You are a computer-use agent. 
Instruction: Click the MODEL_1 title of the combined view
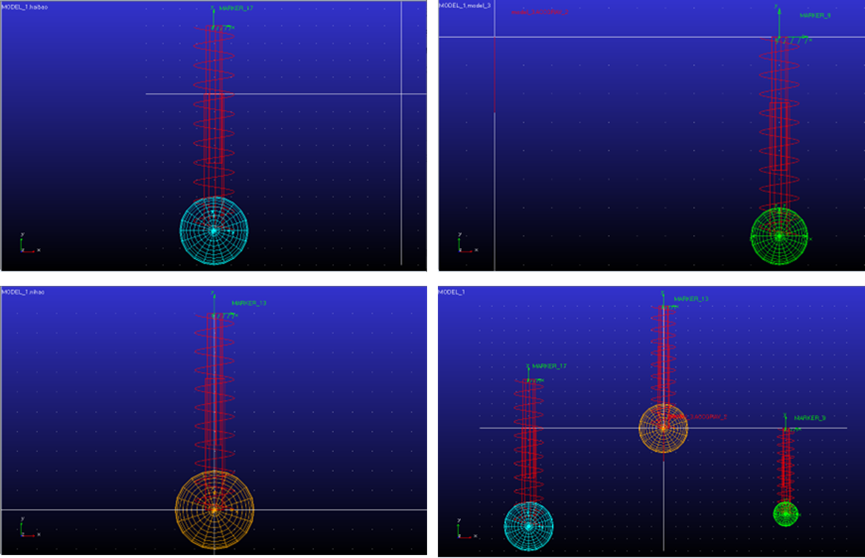tap(452, 292)
